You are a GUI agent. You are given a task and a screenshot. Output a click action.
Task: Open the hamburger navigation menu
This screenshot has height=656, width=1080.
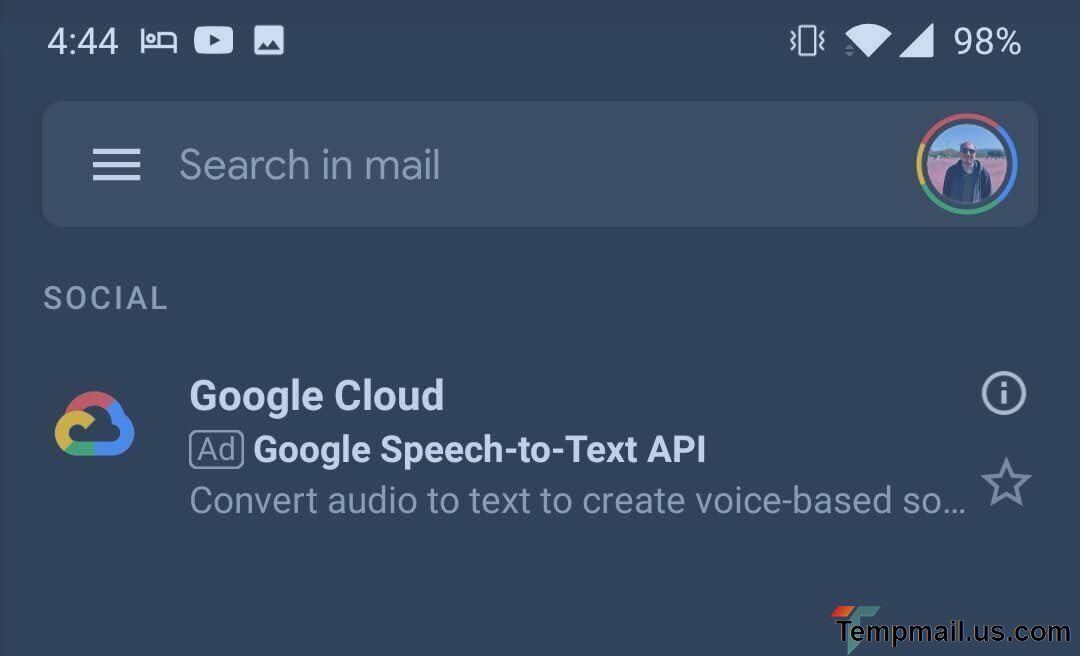(x=116, y=165)
